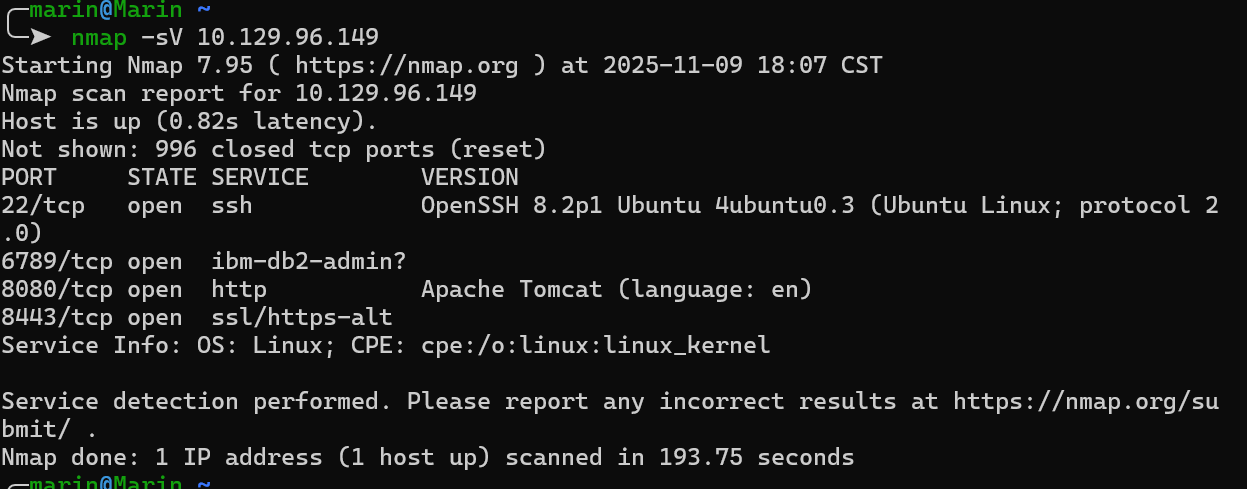Click the STATE column header
This screenshot has height=489, width=1247.
tap(162, 178)
